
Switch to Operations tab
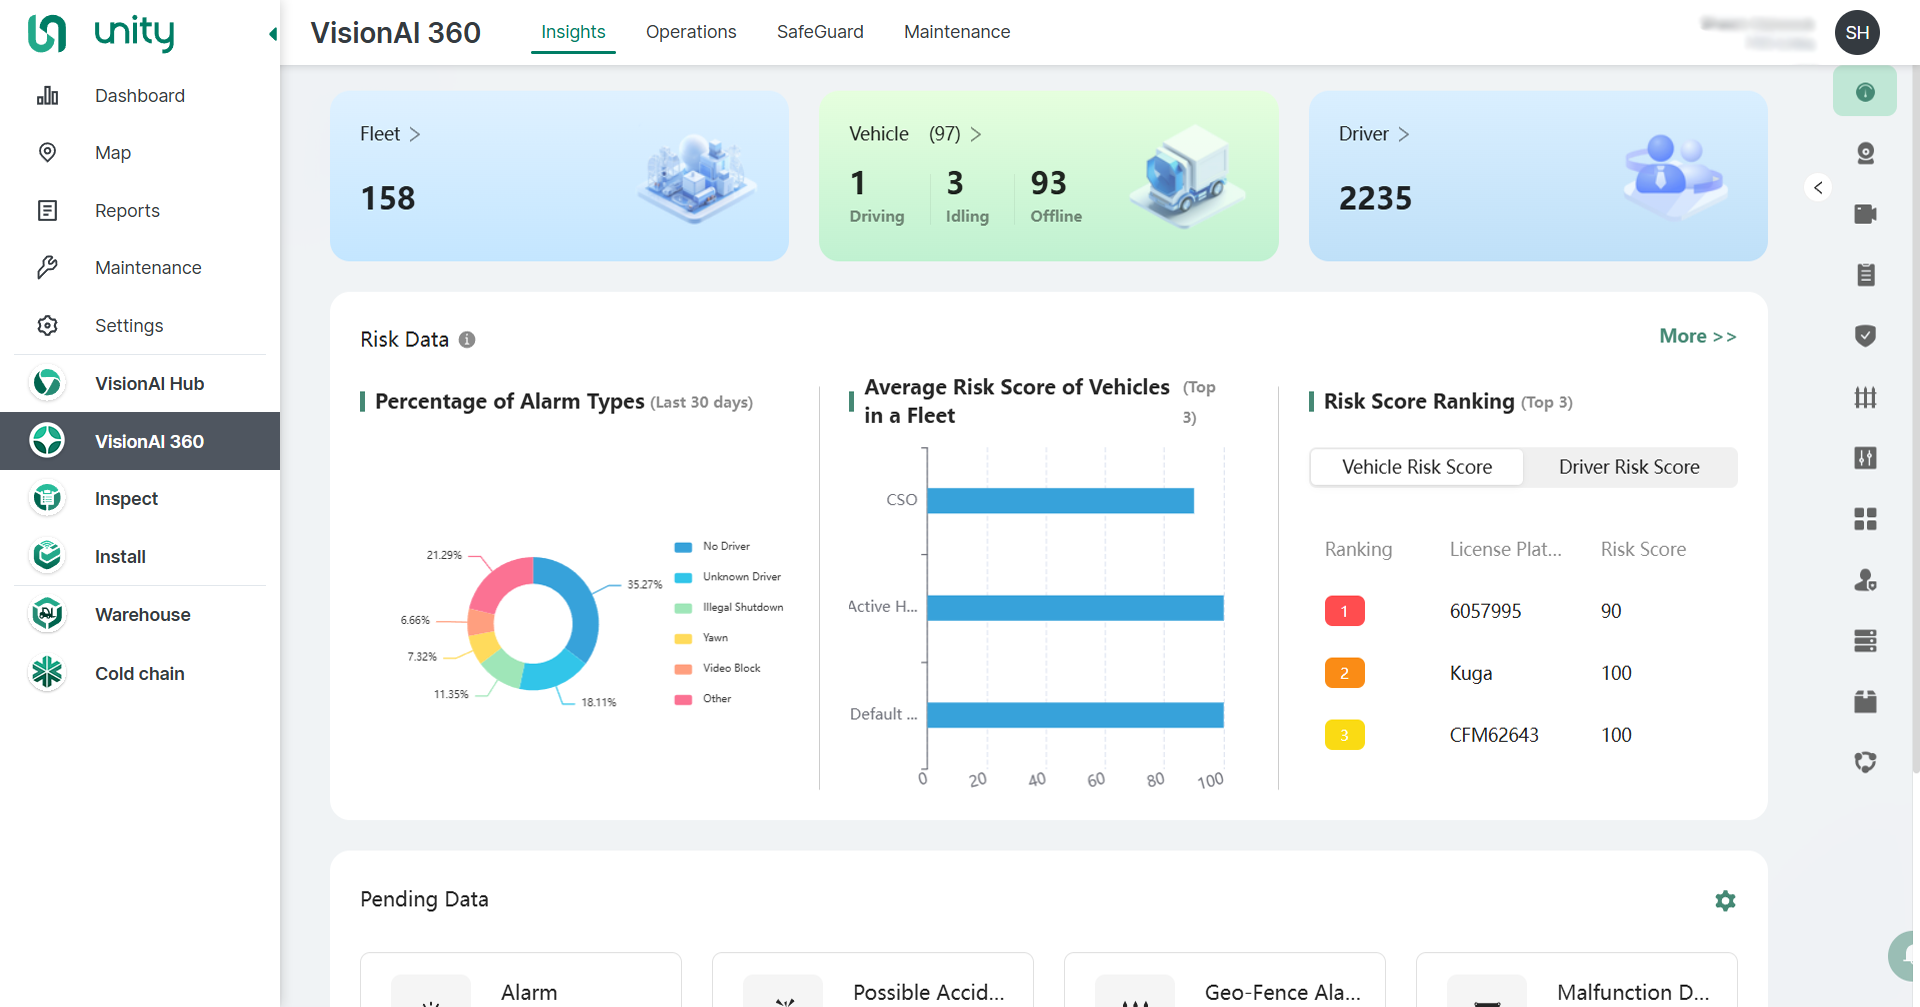[691, 32]
